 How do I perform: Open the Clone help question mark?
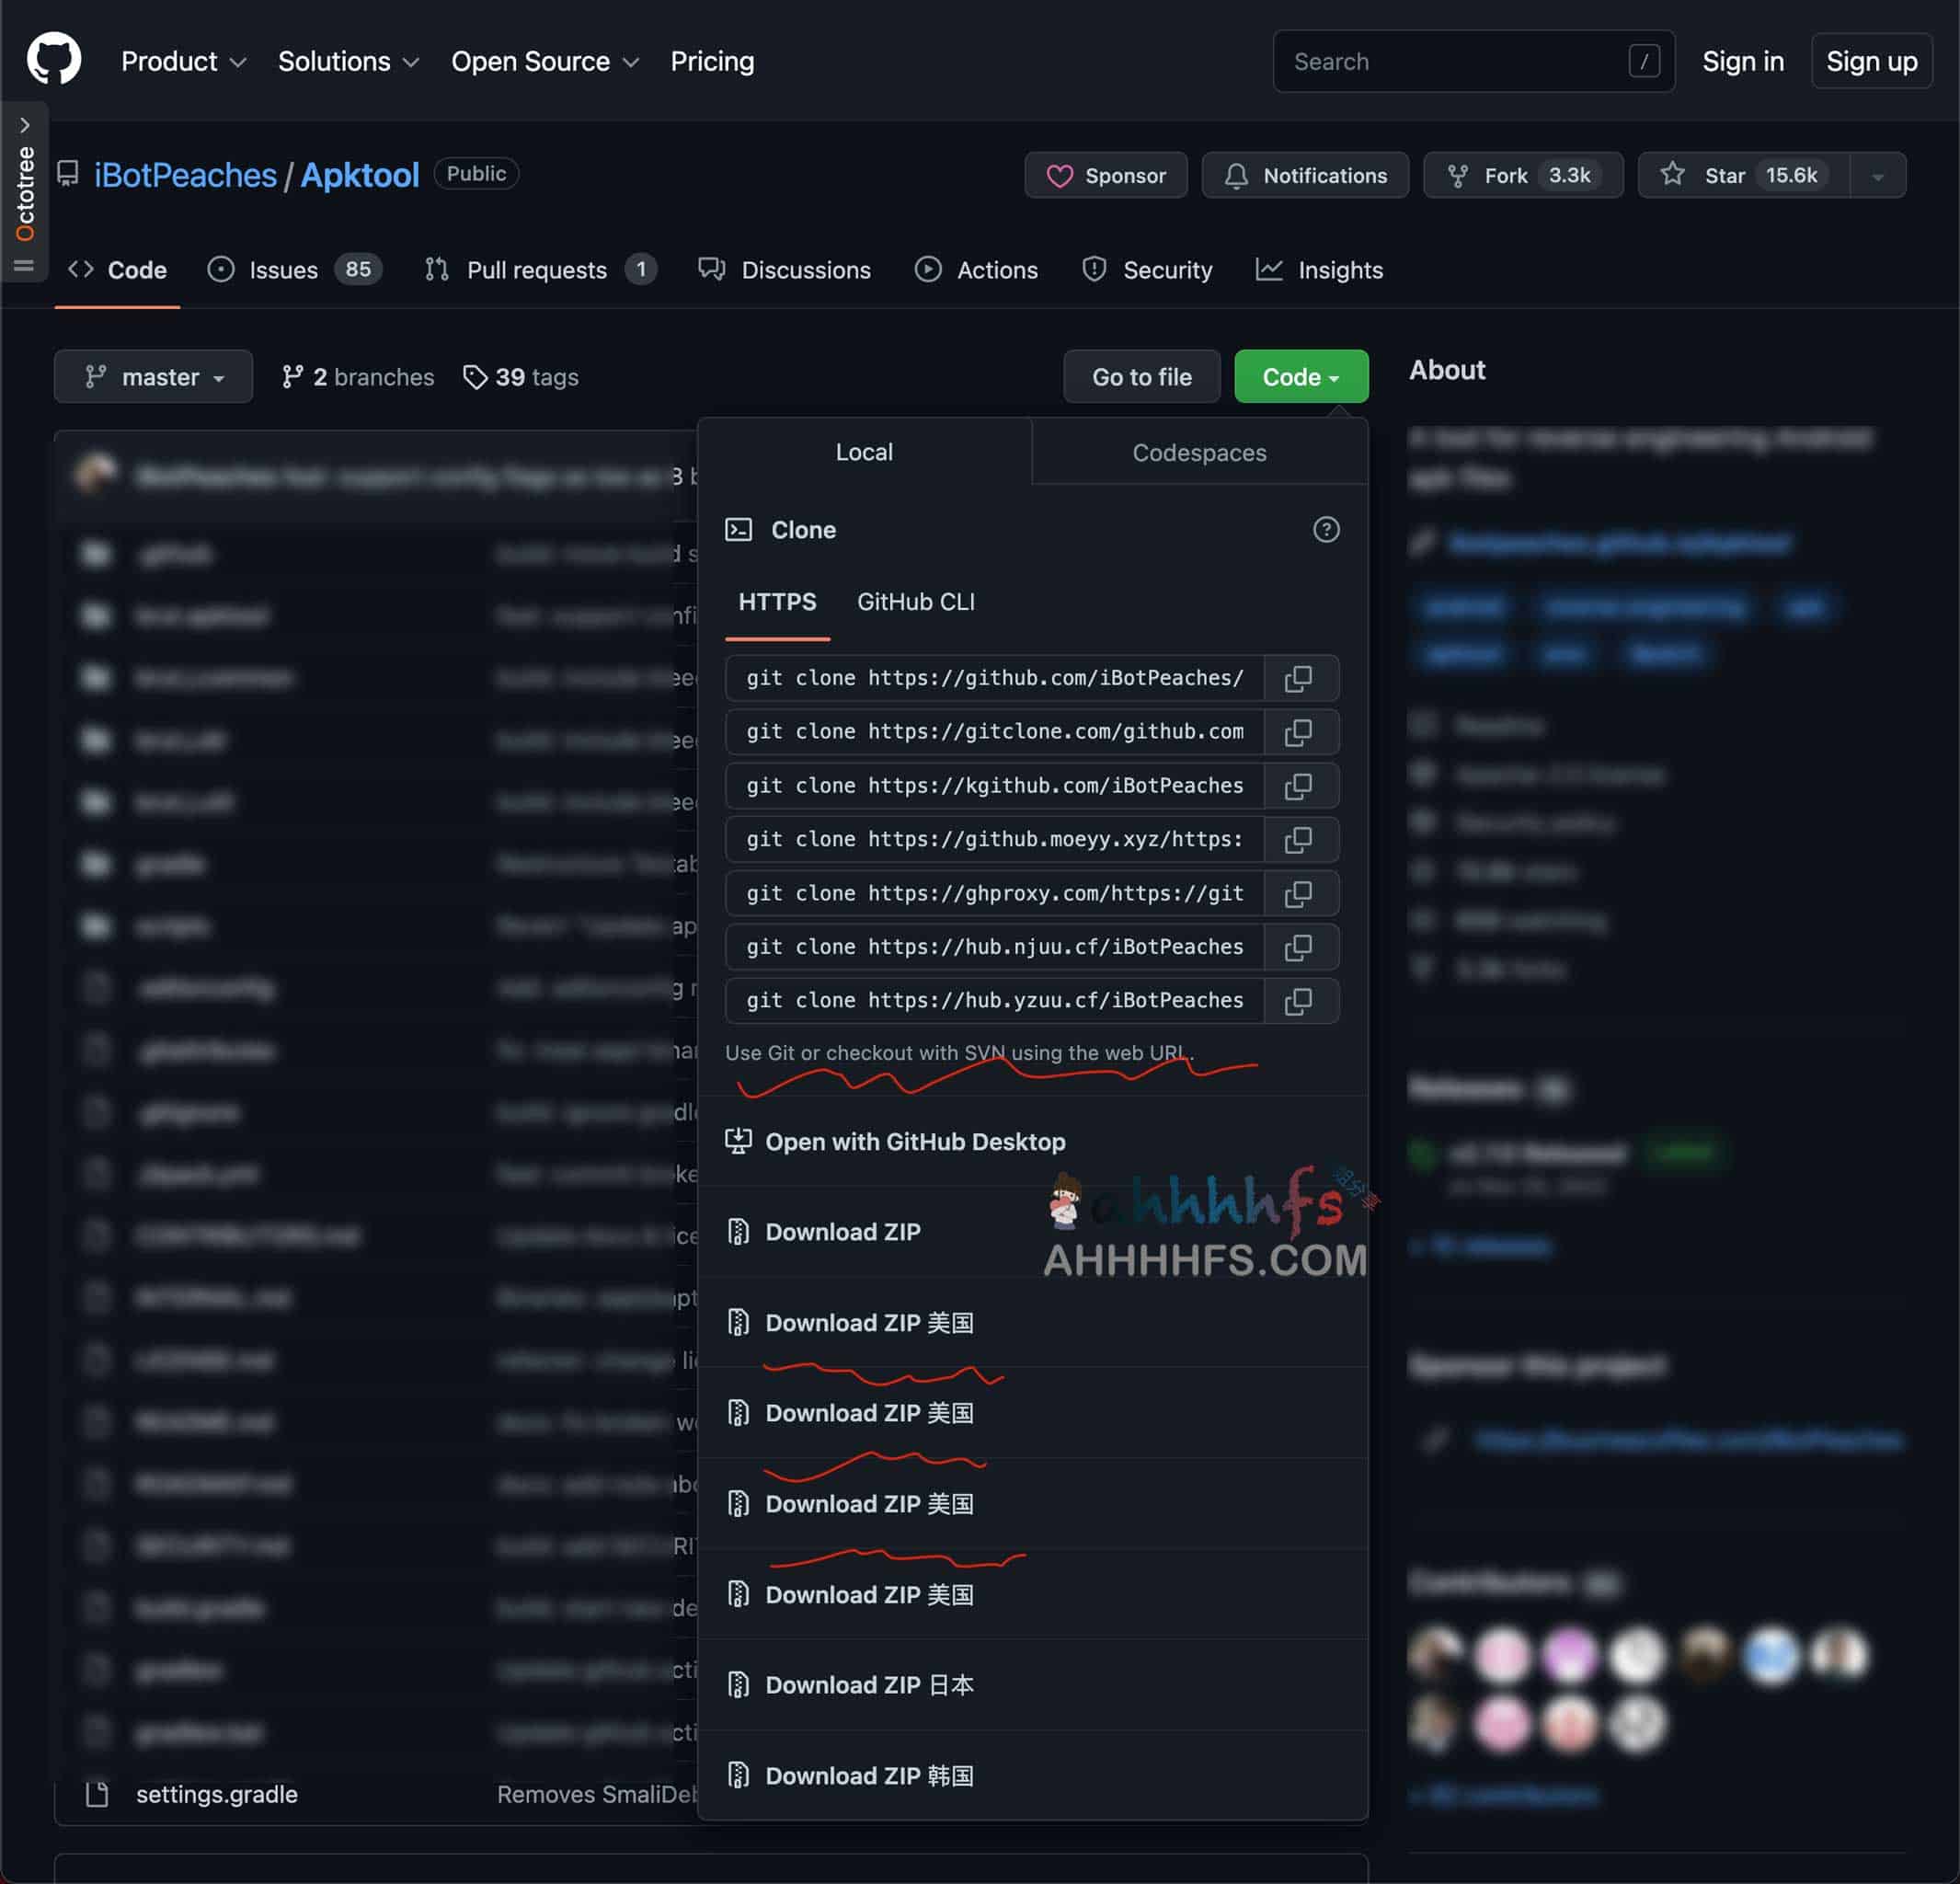(x=1326, y=530)
